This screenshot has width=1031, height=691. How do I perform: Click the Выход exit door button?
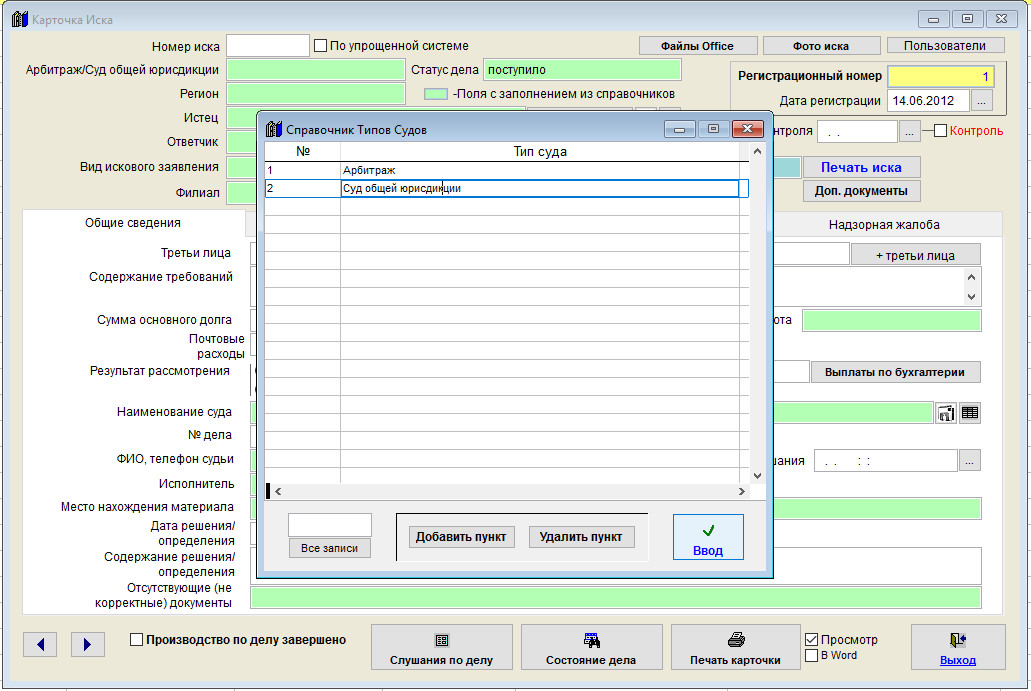tap(957, 648)
